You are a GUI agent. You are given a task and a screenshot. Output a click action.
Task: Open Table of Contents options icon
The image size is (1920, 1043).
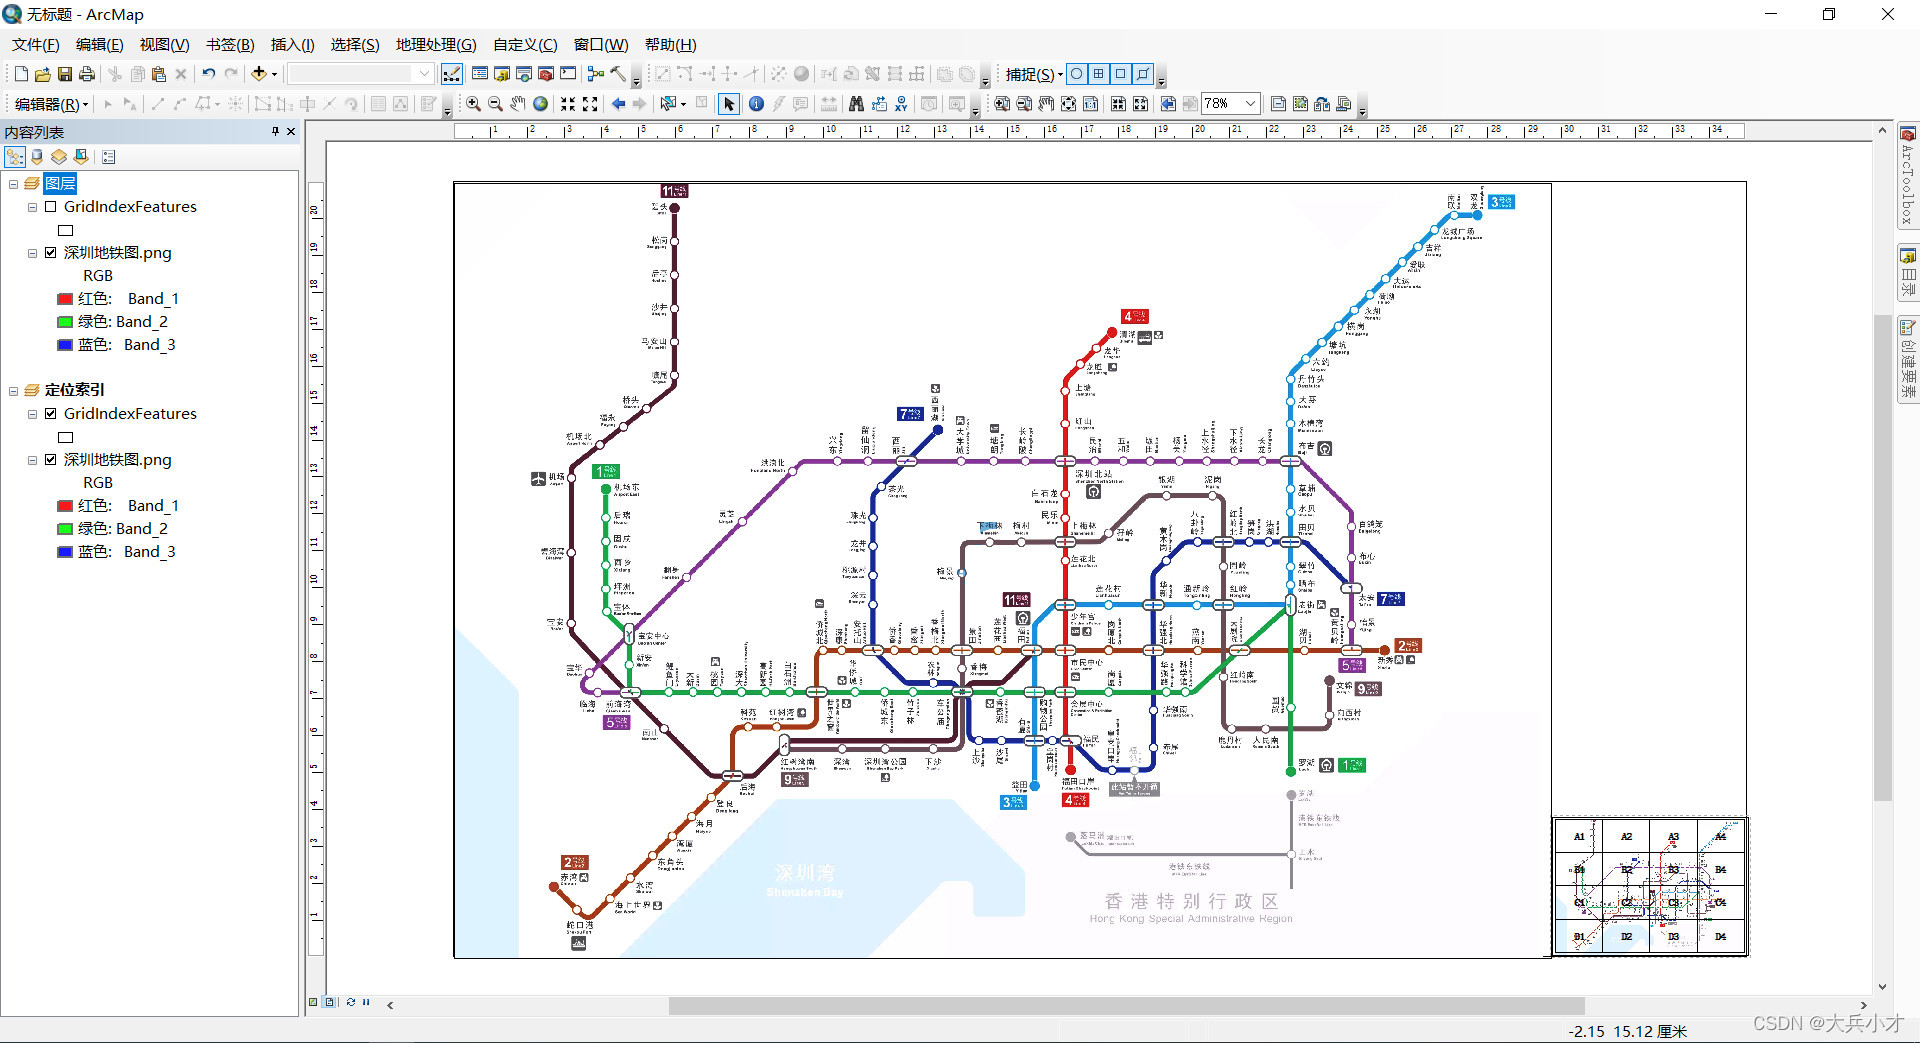click(109, 157)
